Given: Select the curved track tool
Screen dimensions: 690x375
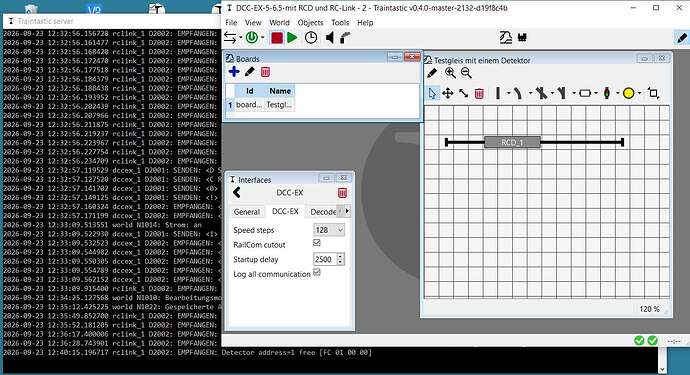Looking at the screenshot, I should click(518, 93).
